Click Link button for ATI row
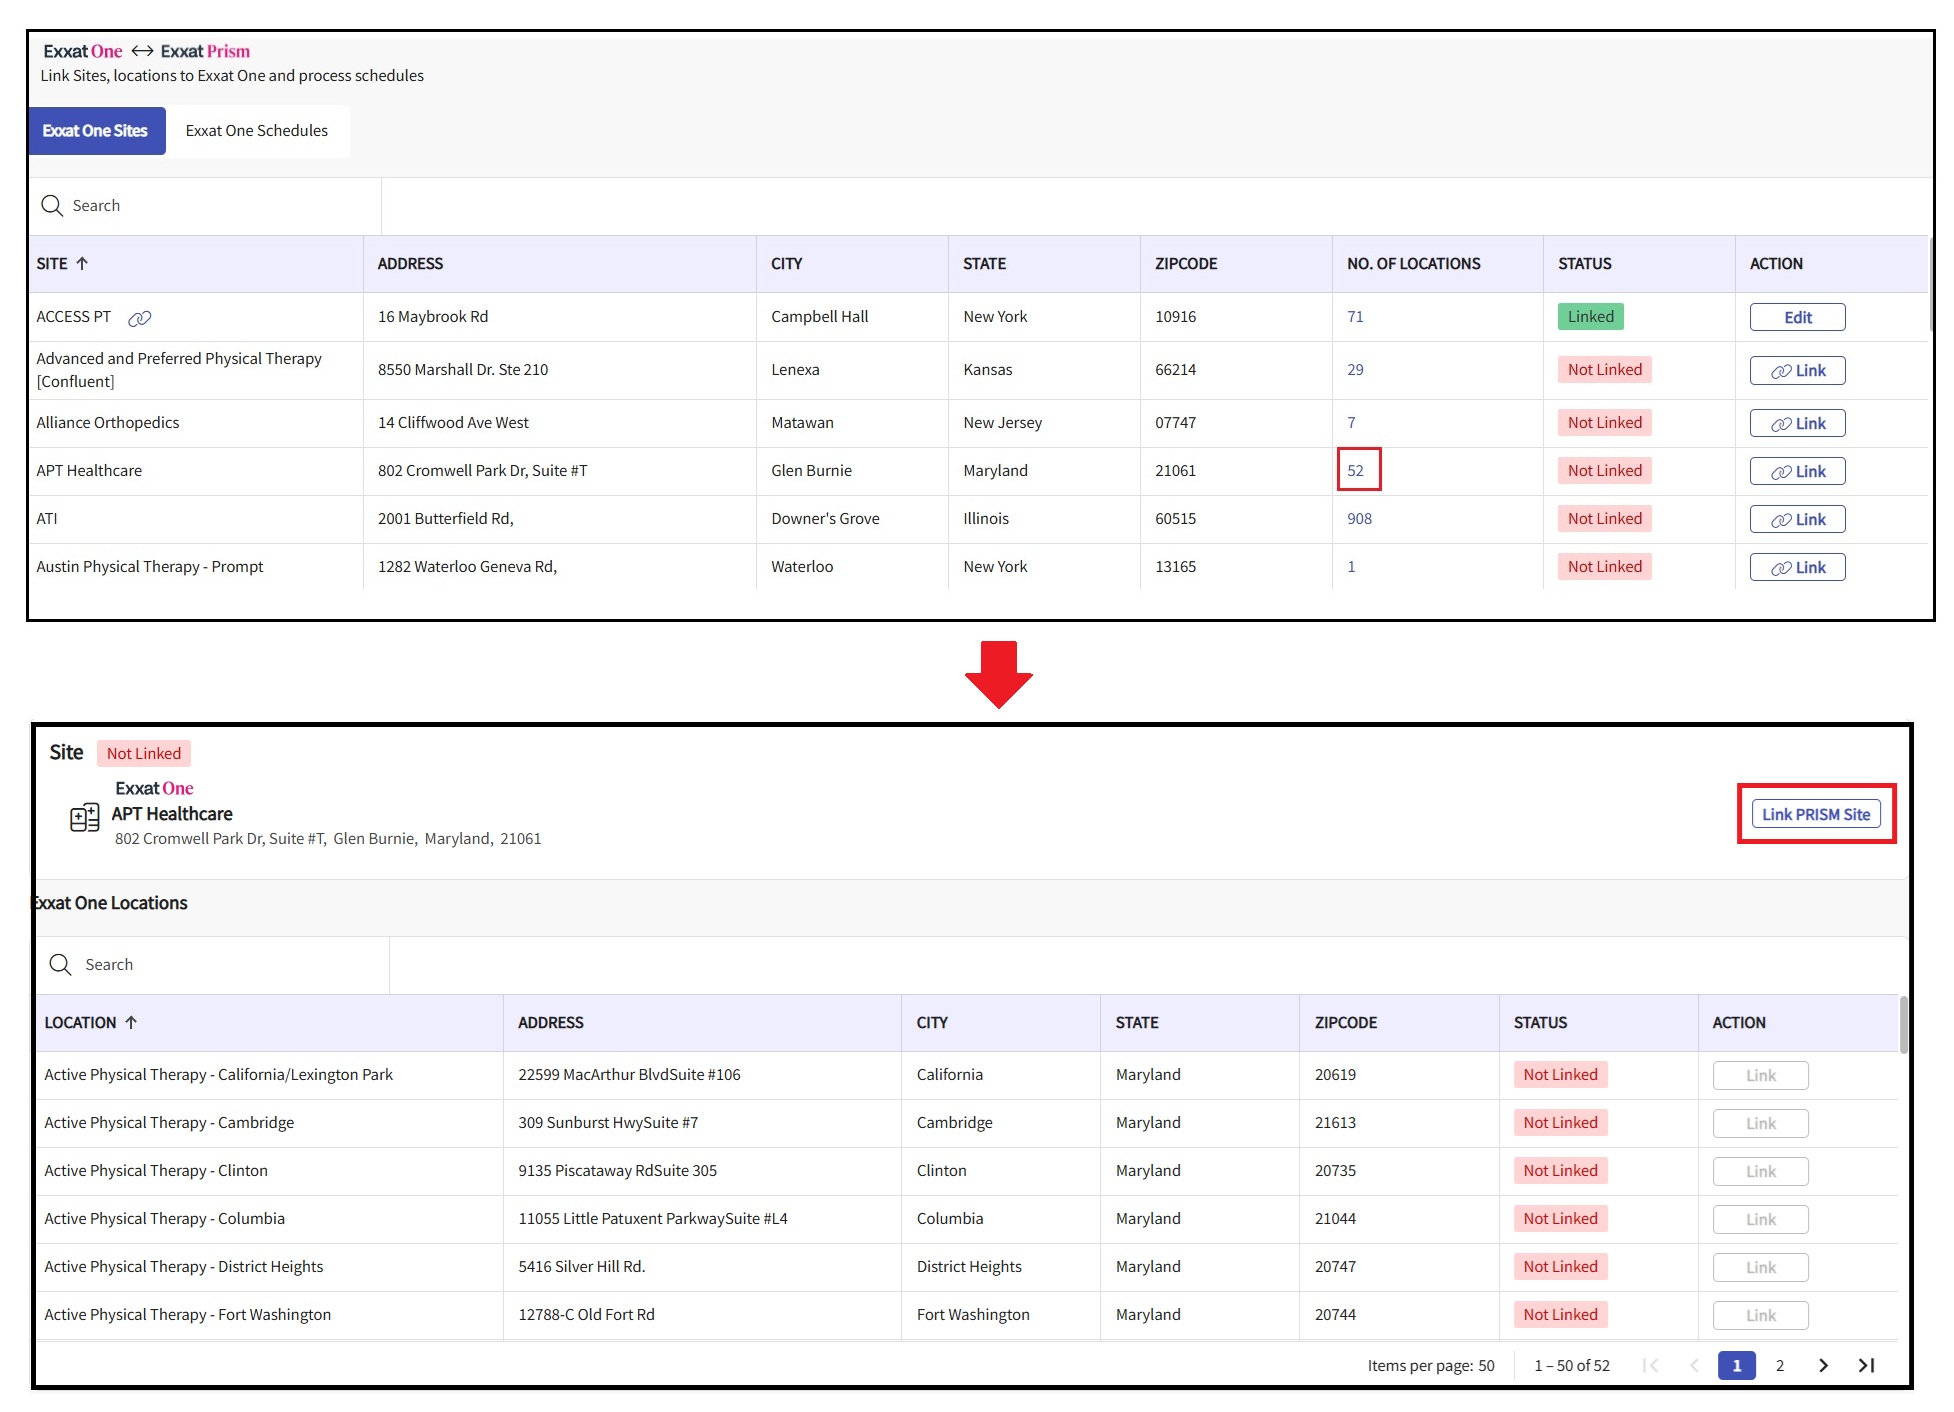 click(1797, 519)
